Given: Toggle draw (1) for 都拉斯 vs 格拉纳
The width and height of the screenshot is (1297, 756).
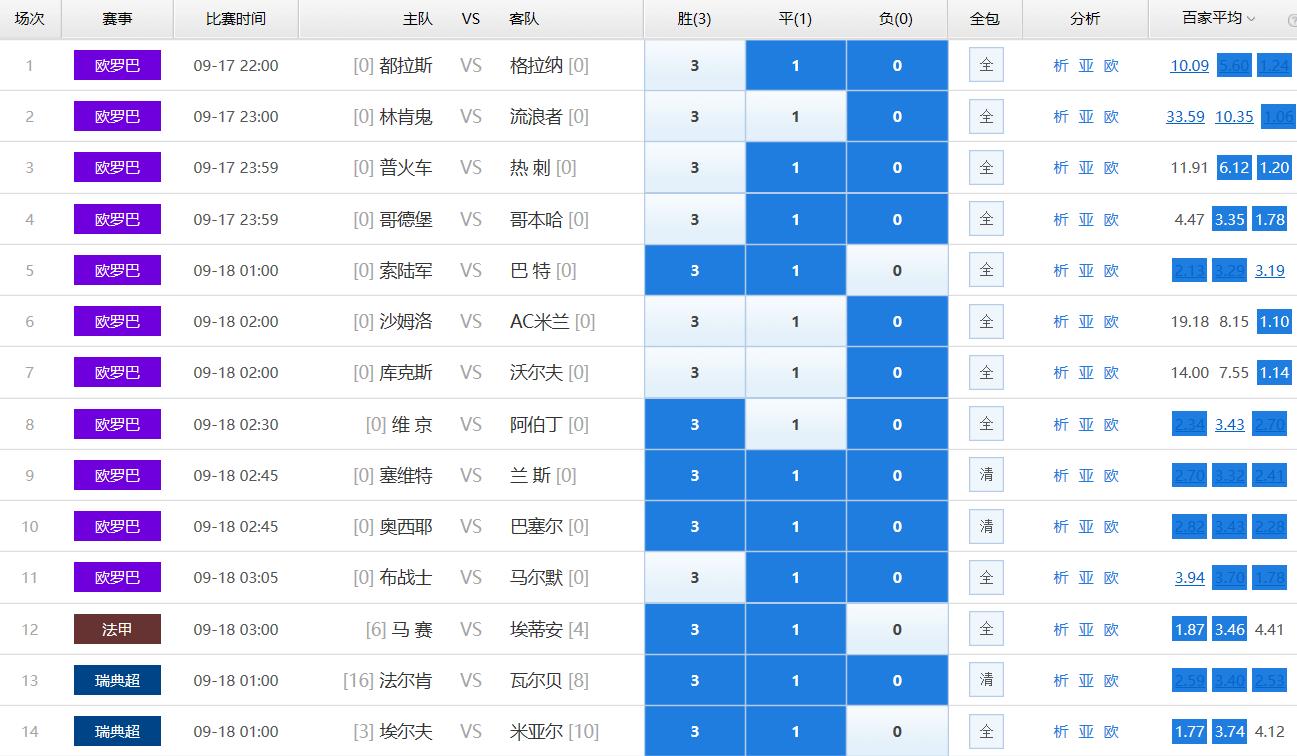Looking at the screenshot, I should pos(796,65).
